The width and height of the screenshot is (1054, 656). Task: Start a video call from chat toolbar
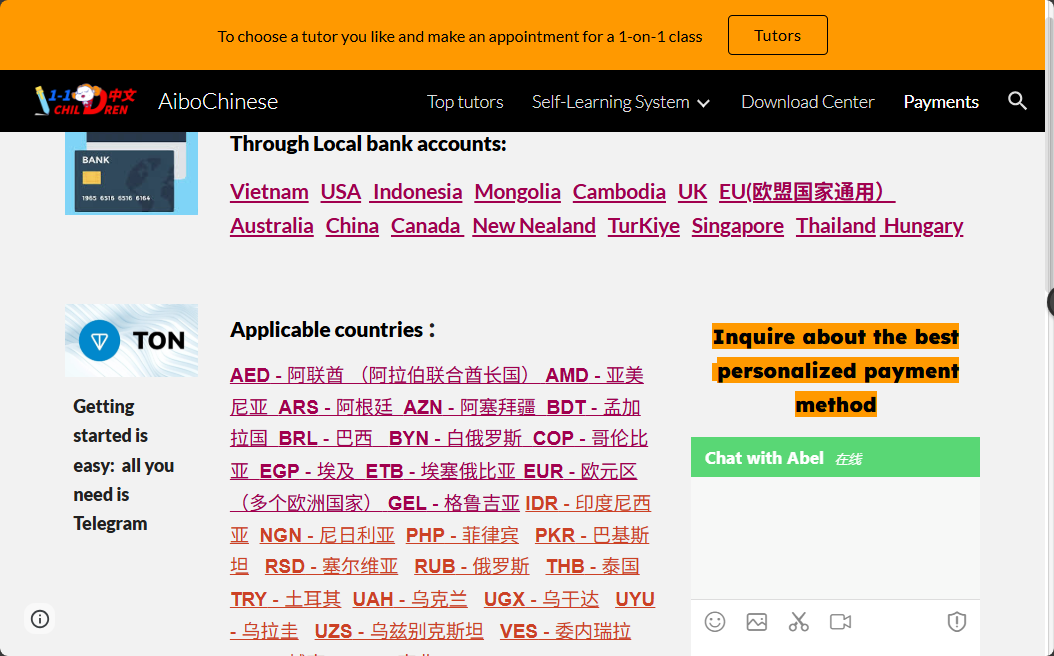pos(840,622)
